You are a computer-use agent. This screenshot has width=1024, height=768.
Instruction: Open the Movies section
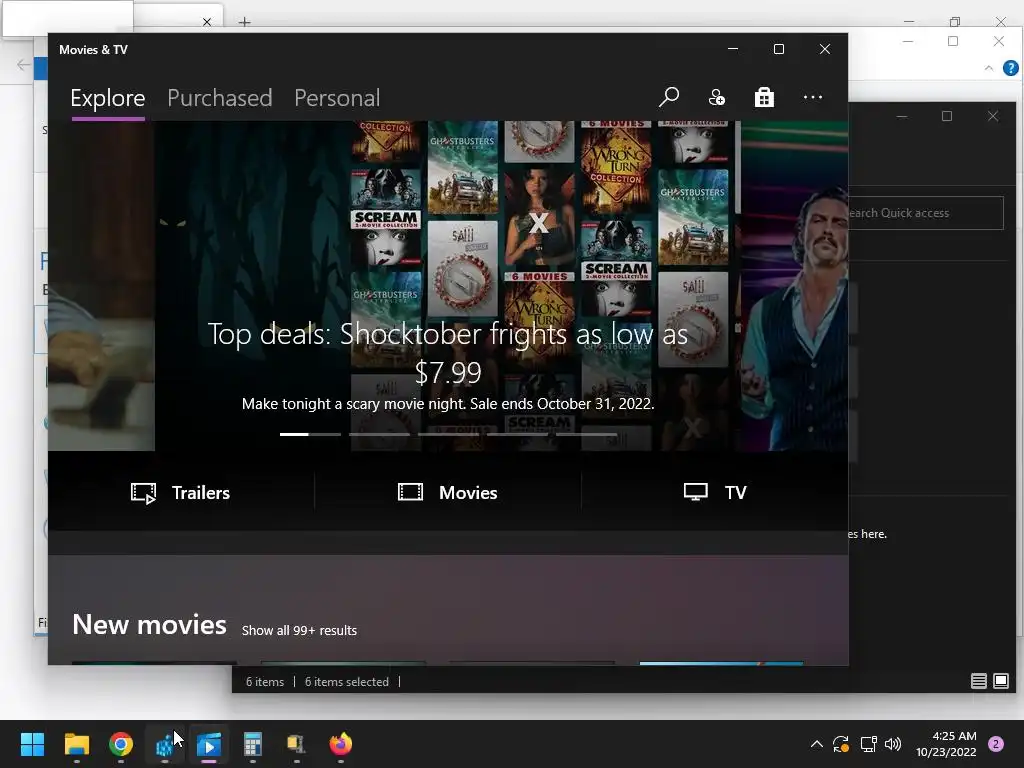coord(448,492)
